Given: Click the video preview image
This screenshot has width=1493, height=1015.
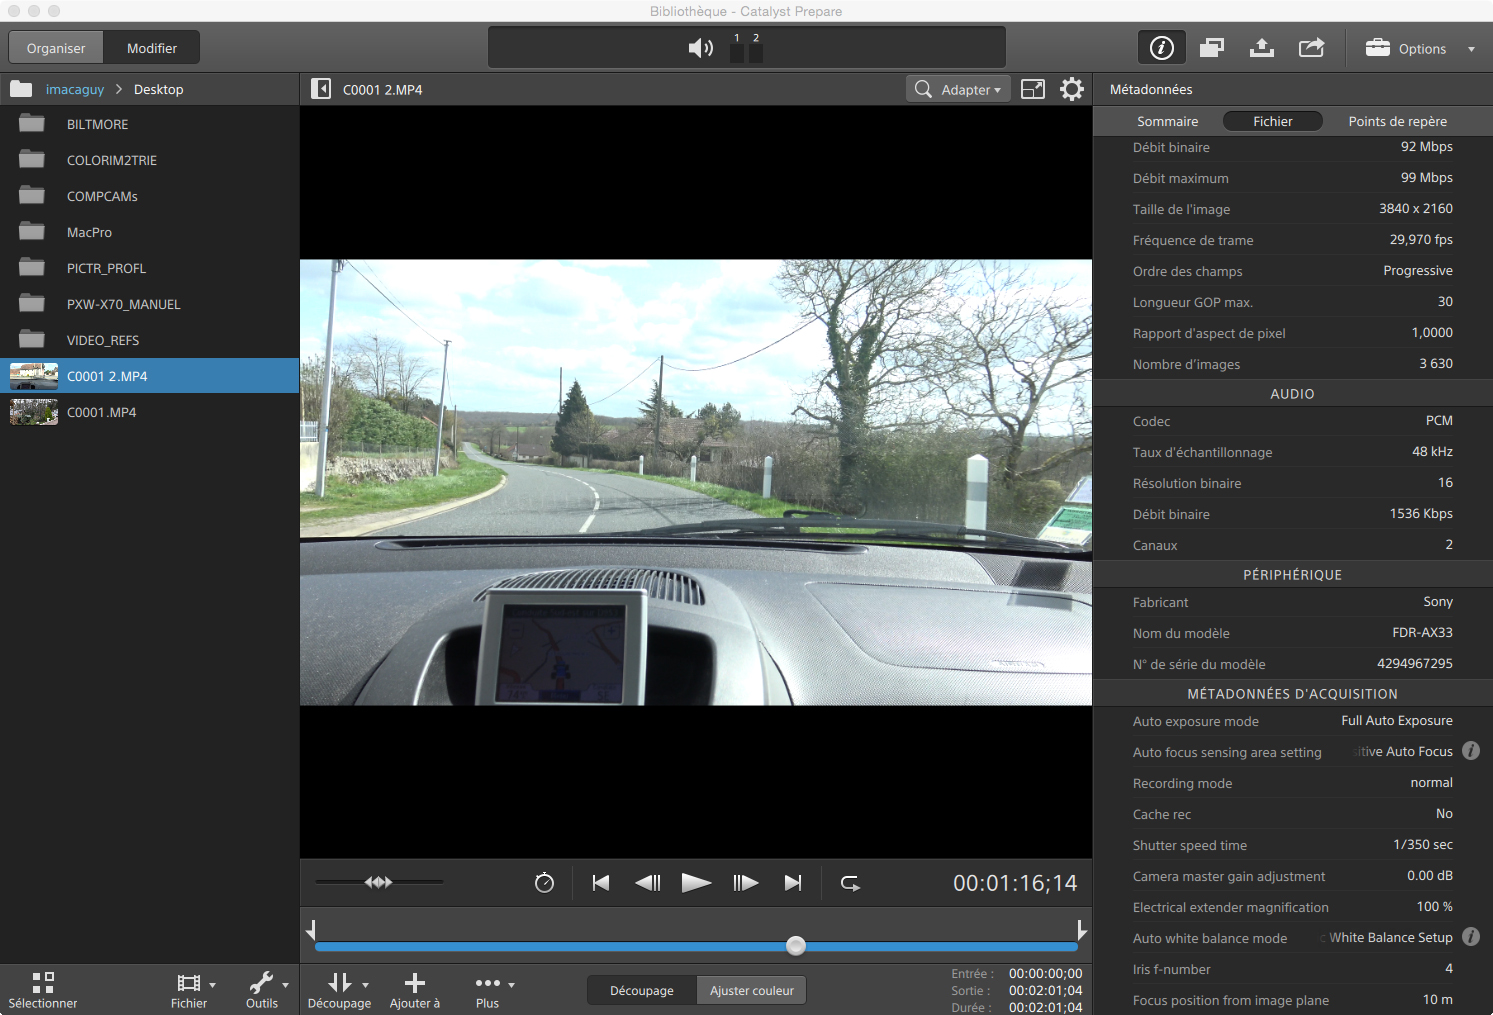Looking at the screenshot, I should coord(696,482).
